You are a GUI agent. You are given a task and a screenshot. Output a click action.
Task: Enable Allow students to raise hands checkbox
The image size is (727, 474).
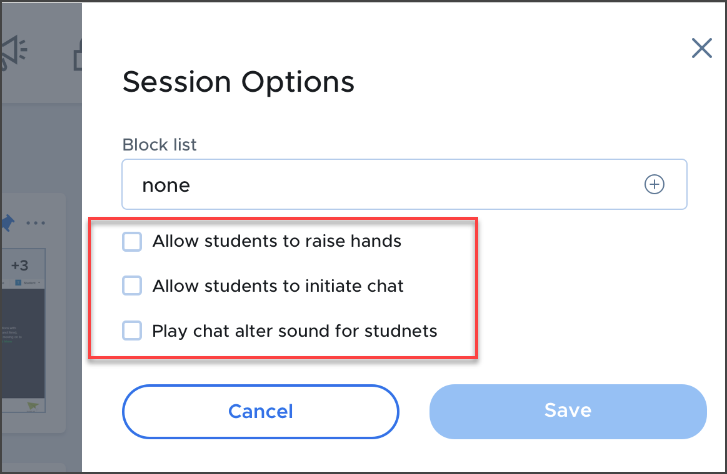(132, 241)
